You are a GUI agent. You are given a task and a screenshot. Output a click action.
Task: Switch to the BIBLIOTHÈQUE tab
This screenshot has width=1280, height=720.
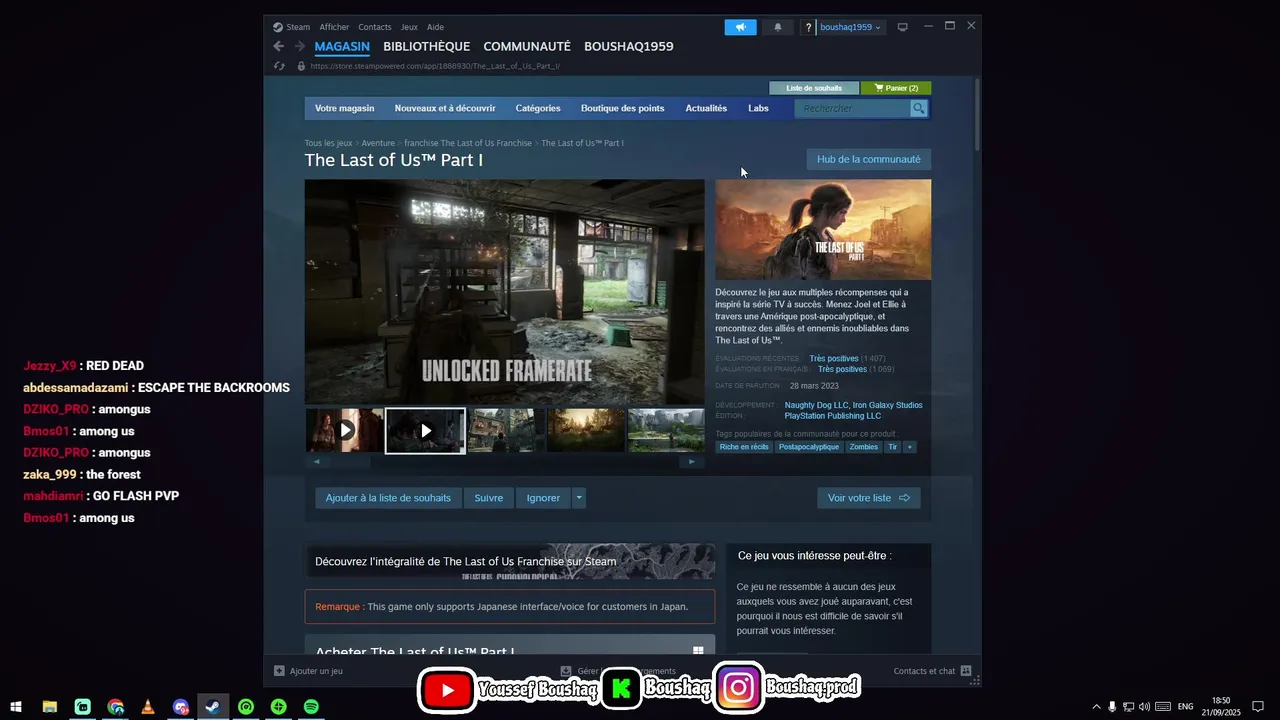coord(426,46)
